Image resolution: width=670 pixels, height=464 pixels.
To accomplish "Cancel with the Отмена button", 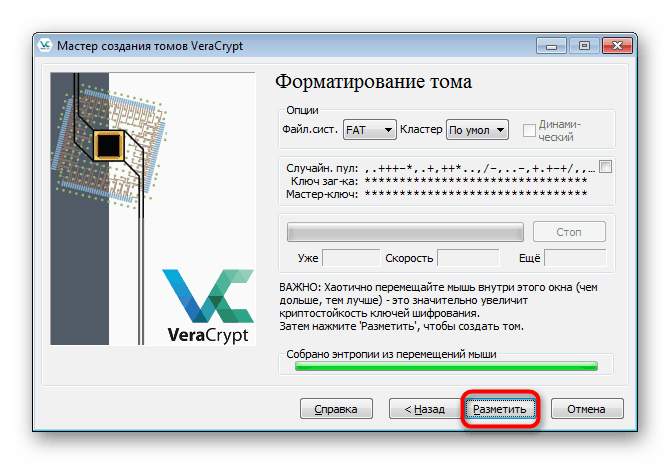I will (x=587, y=409).
